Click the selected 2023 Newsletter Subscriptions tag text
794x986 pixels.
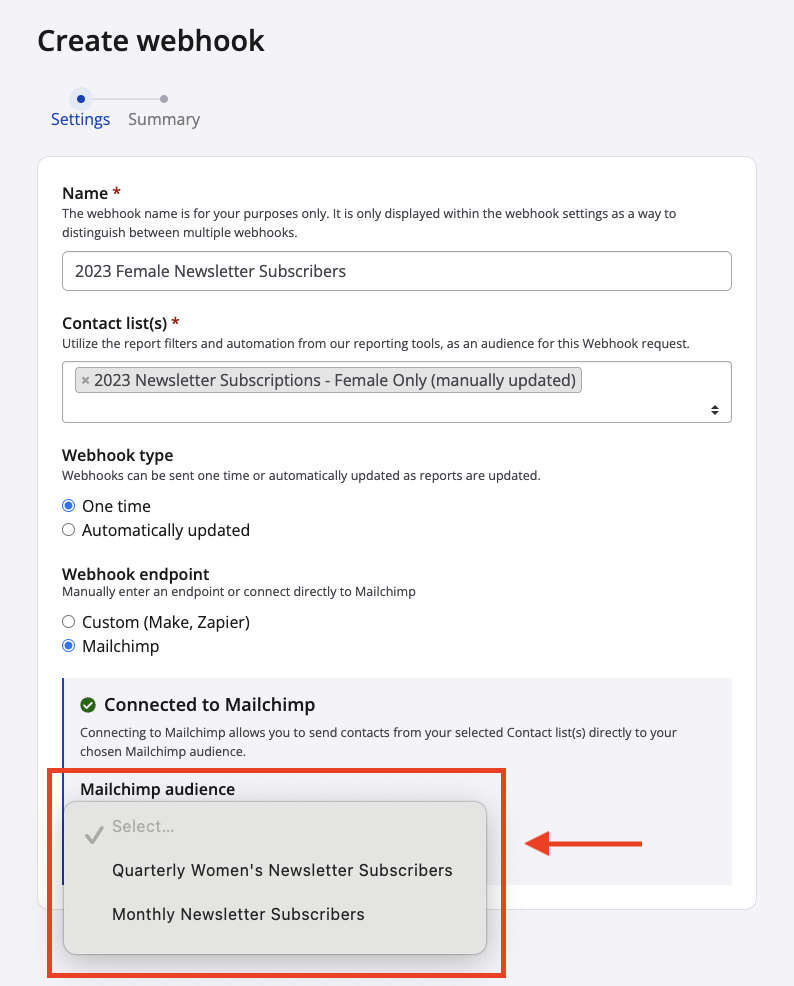point(335,380)
